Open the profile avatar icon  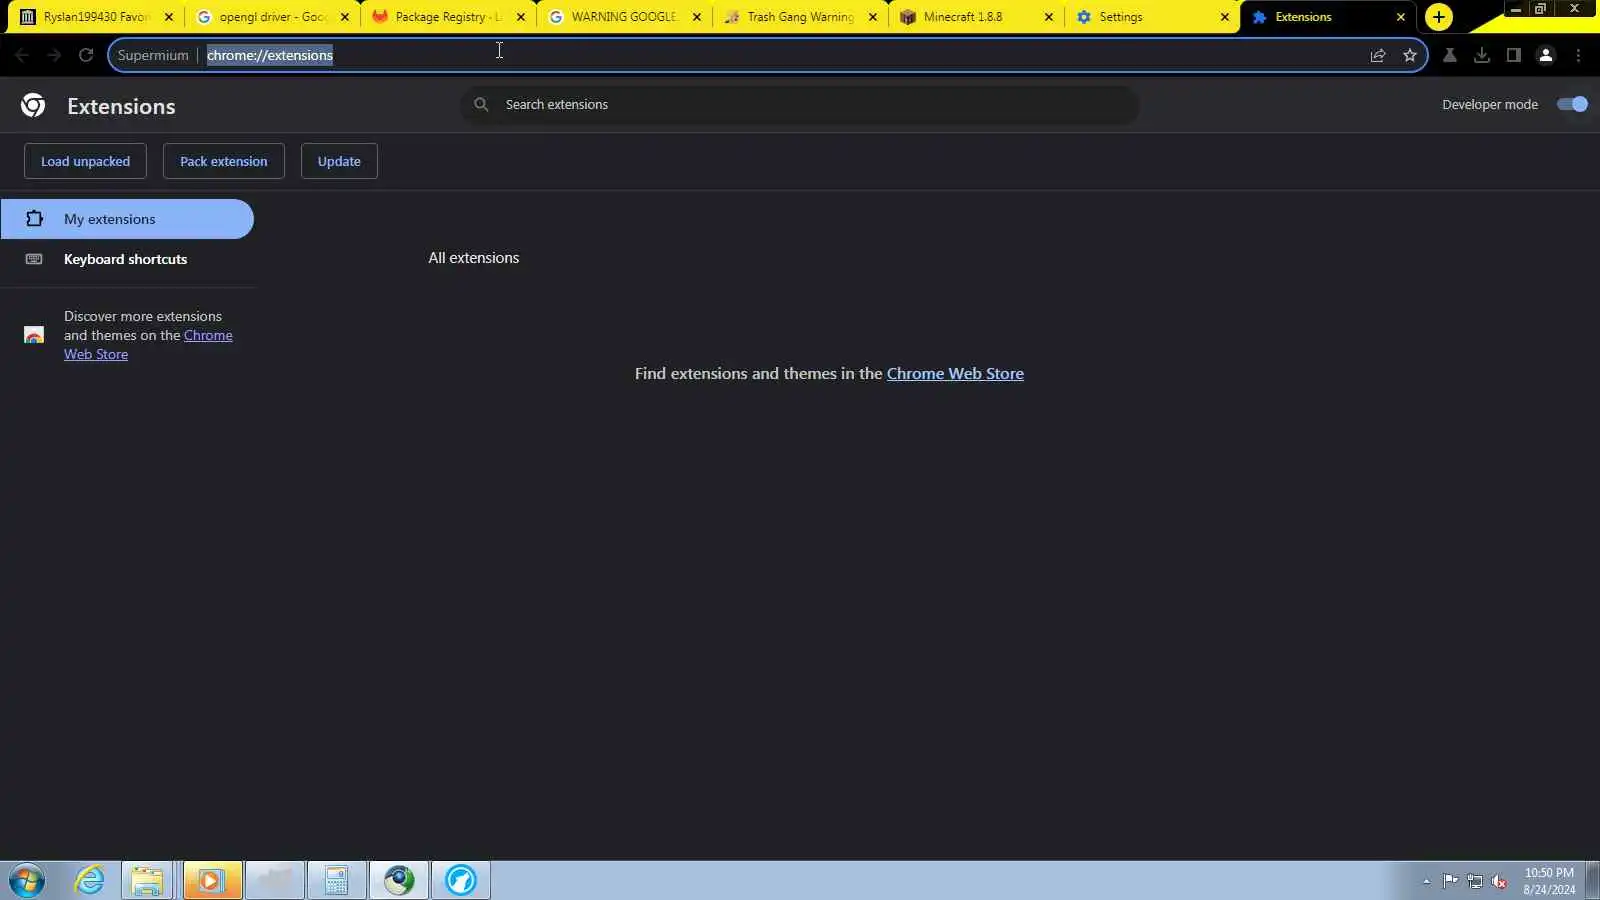[1546, 55]
